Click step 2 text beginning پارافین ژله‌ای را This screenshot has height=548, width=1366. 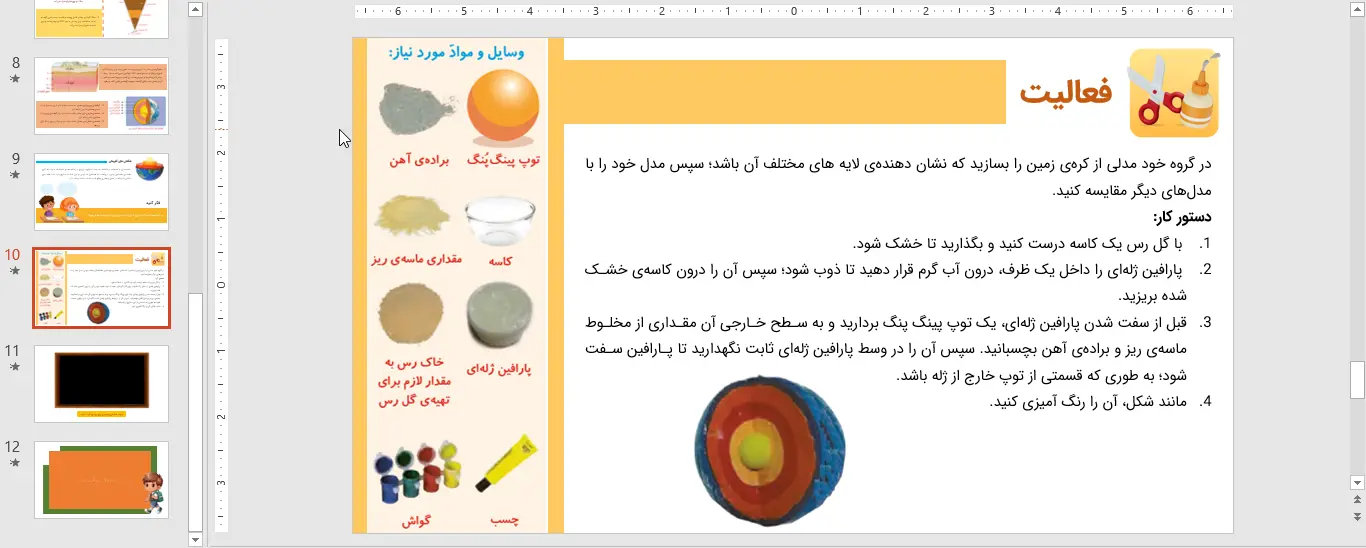pos(885,282)
